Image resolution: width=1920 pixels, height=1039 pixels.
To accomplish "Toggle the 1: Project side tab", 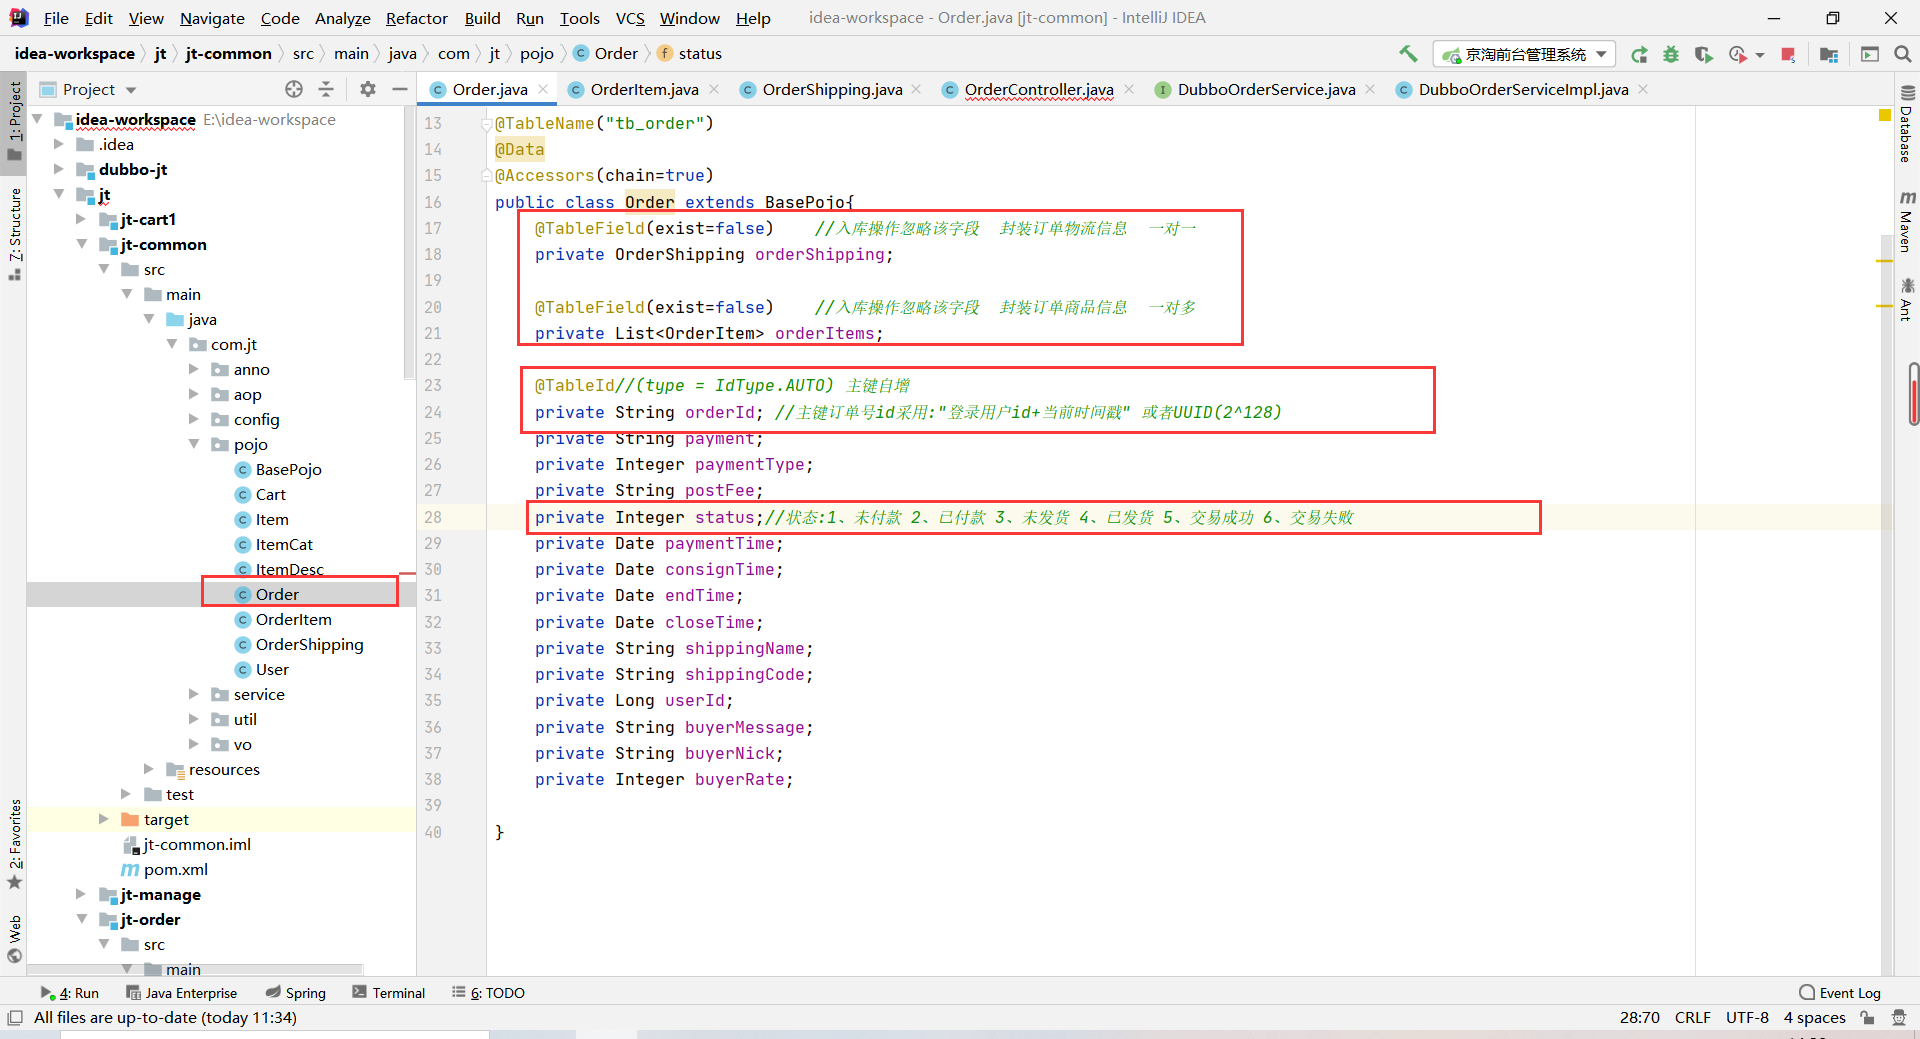I will [x=14, y=120].
